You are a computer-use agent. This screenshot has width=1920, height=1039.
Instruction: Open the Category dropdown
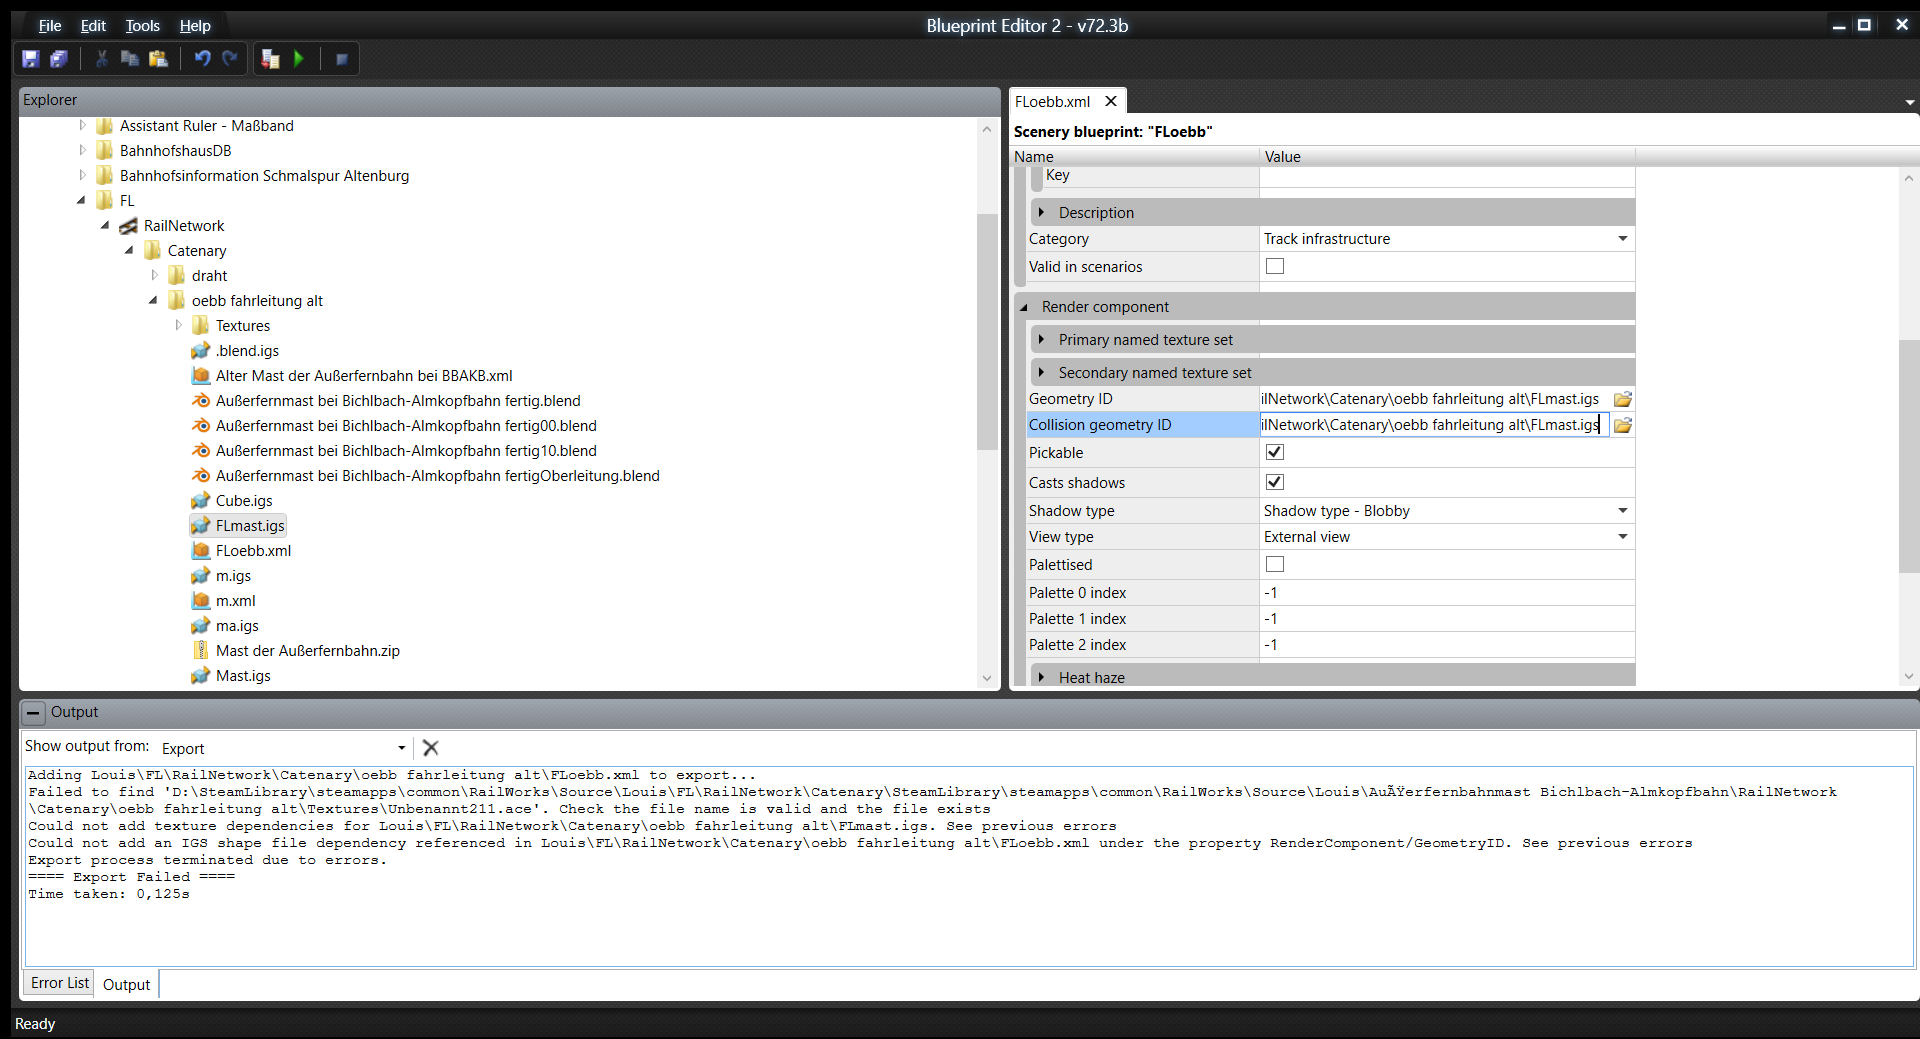1622,239
